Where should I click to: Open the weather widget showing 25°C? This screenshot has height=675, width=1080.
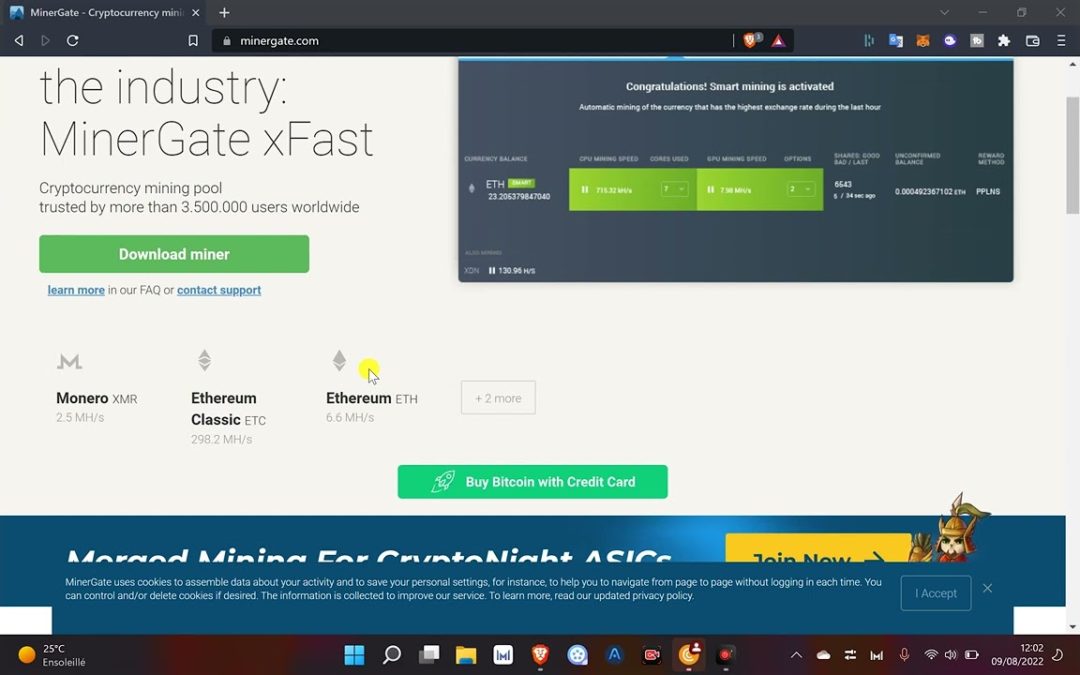52,655
